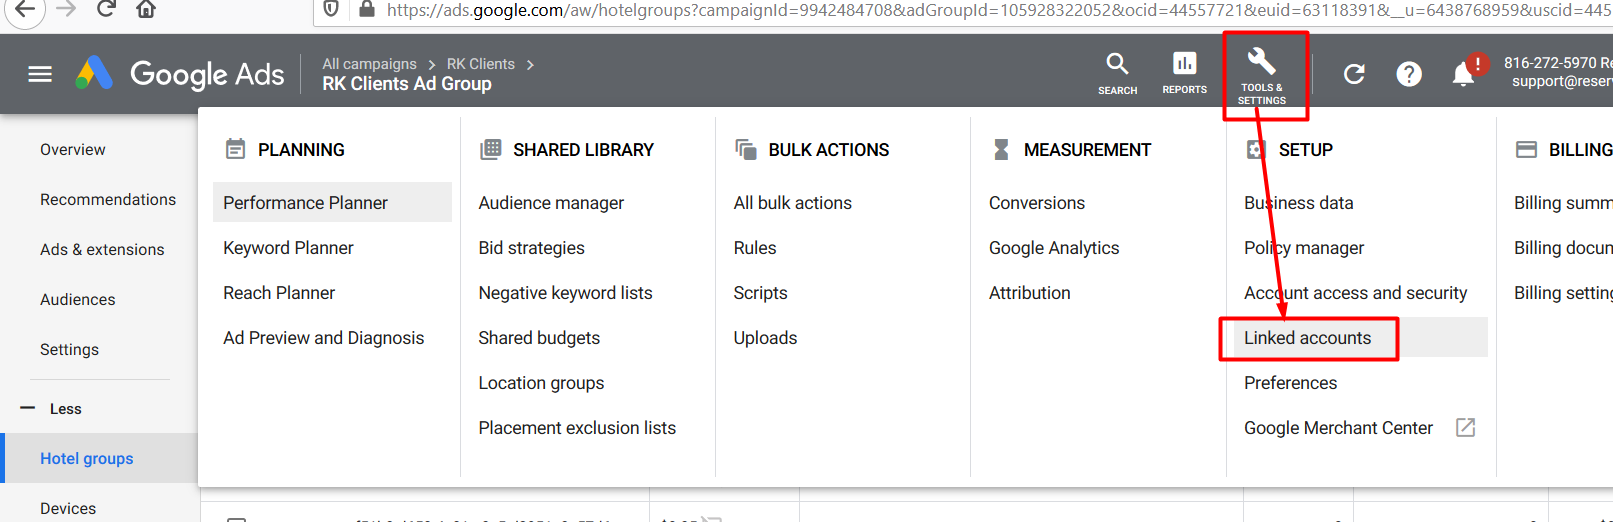Open Policy manager under Setup

pos(1304,247)
